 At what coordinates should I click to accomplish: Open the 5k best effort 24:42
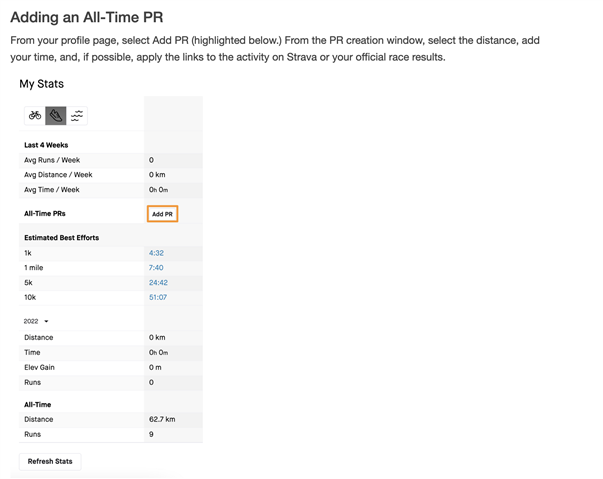(158, 283)
